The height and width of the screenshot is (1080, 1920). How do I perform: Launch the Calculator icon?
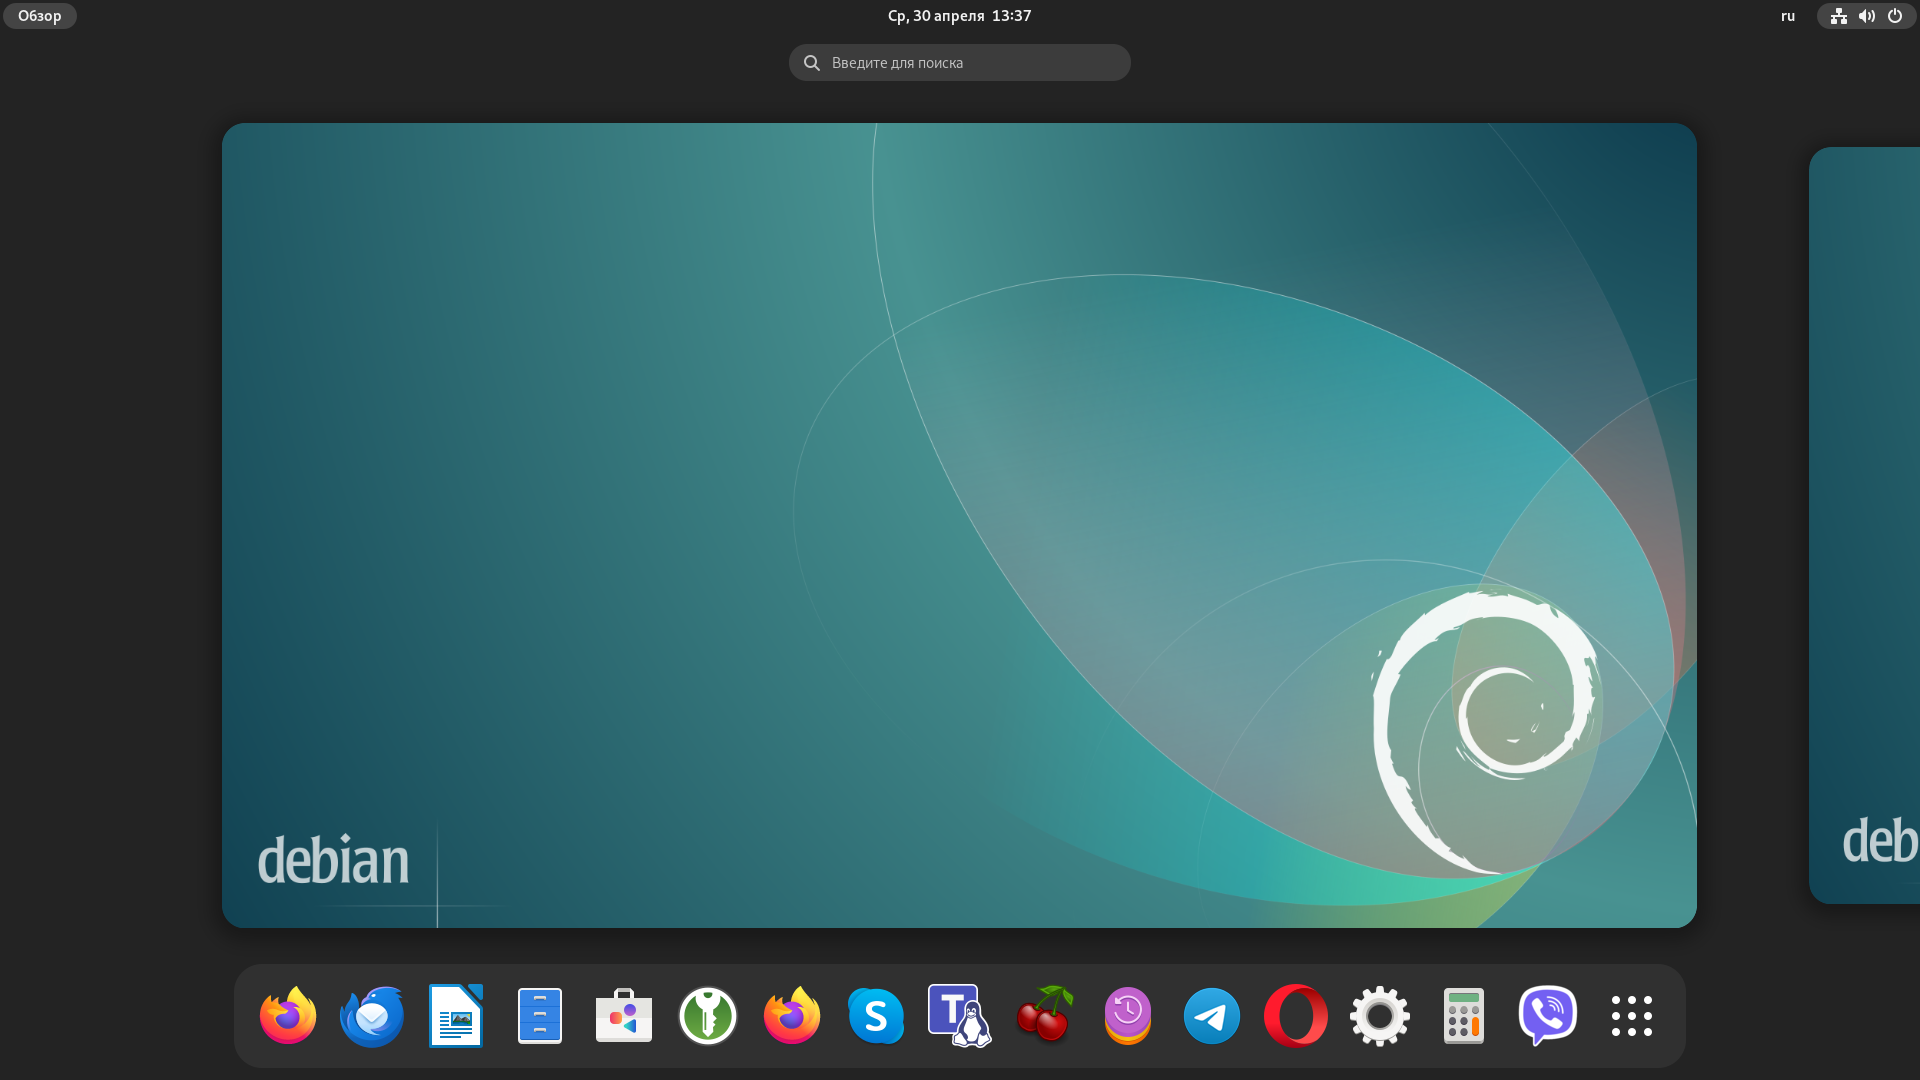pos(1464,1015)
